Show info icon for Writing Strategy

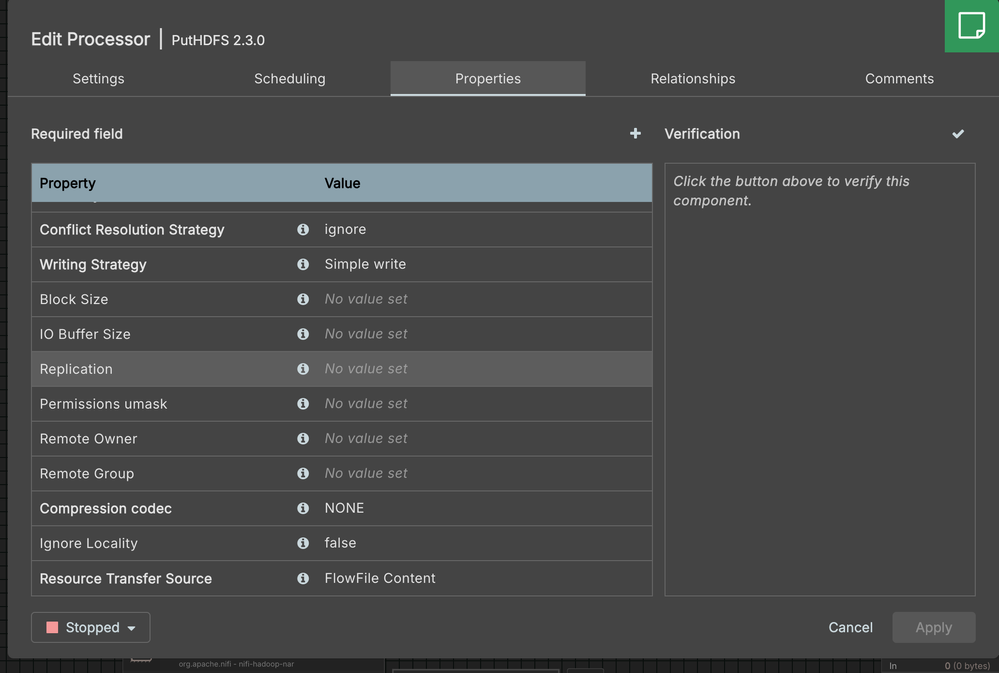303,264
